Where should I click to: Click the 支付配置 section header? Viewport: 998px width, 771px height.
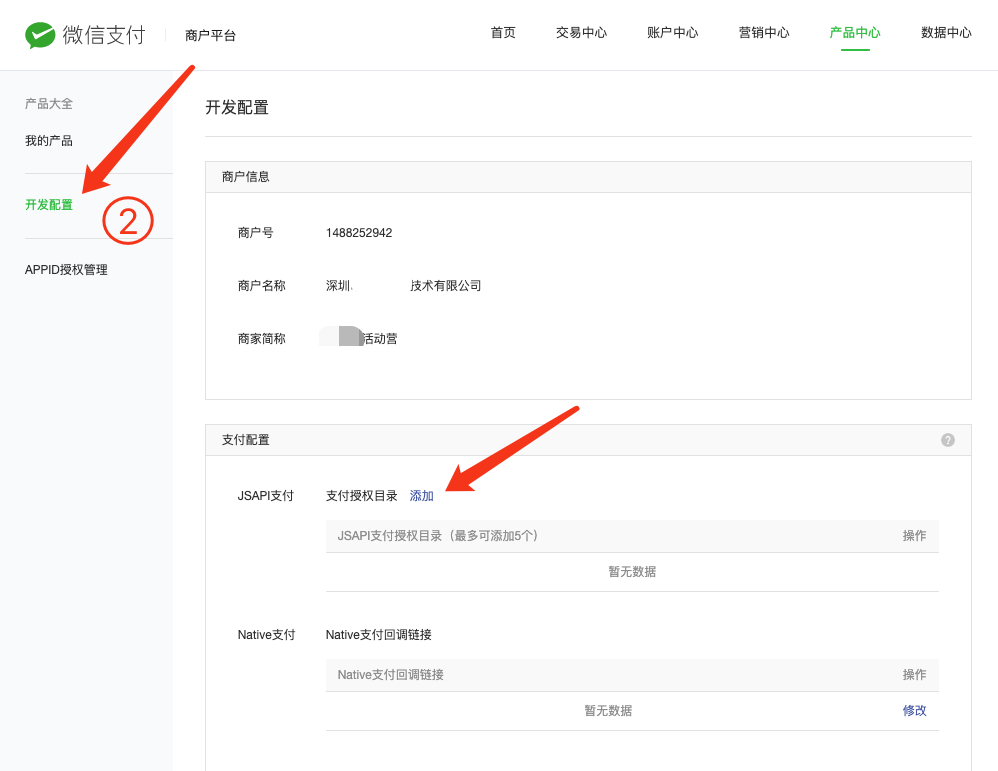246,440
